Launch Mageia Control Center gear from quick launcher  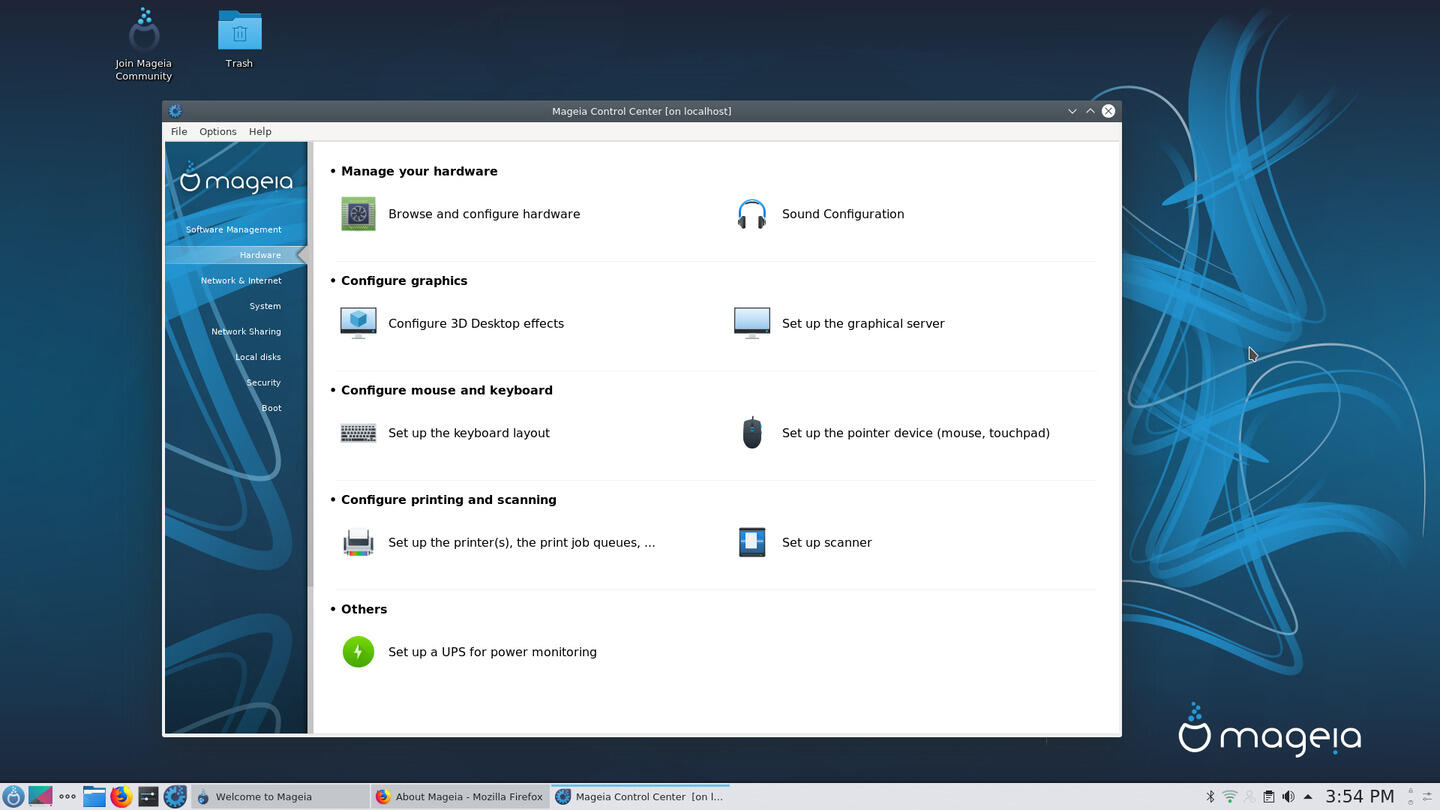(175, 796)
